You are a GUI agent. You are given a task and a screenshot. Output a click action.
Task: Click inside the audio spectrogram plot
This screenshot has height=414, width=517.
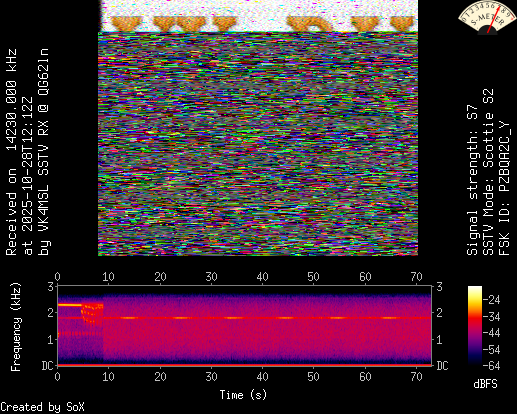click(x=245, y=326)
